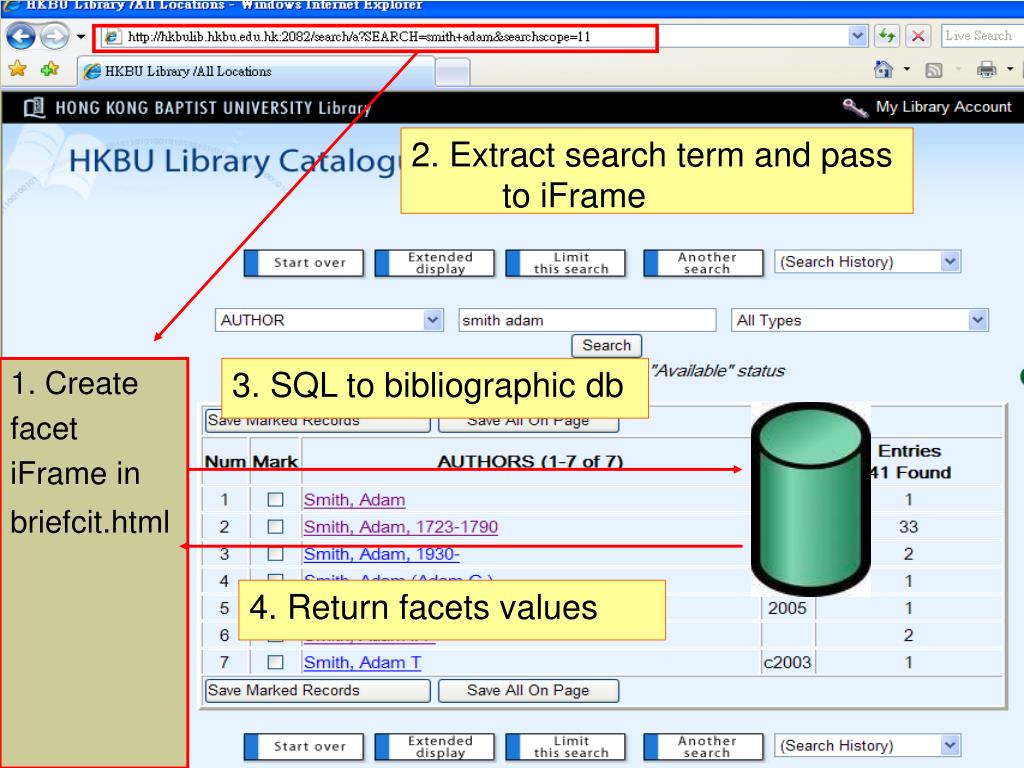1024x768 pixels.
Task: Open recent pages dropdown beside Forward button
Action: 80,37
